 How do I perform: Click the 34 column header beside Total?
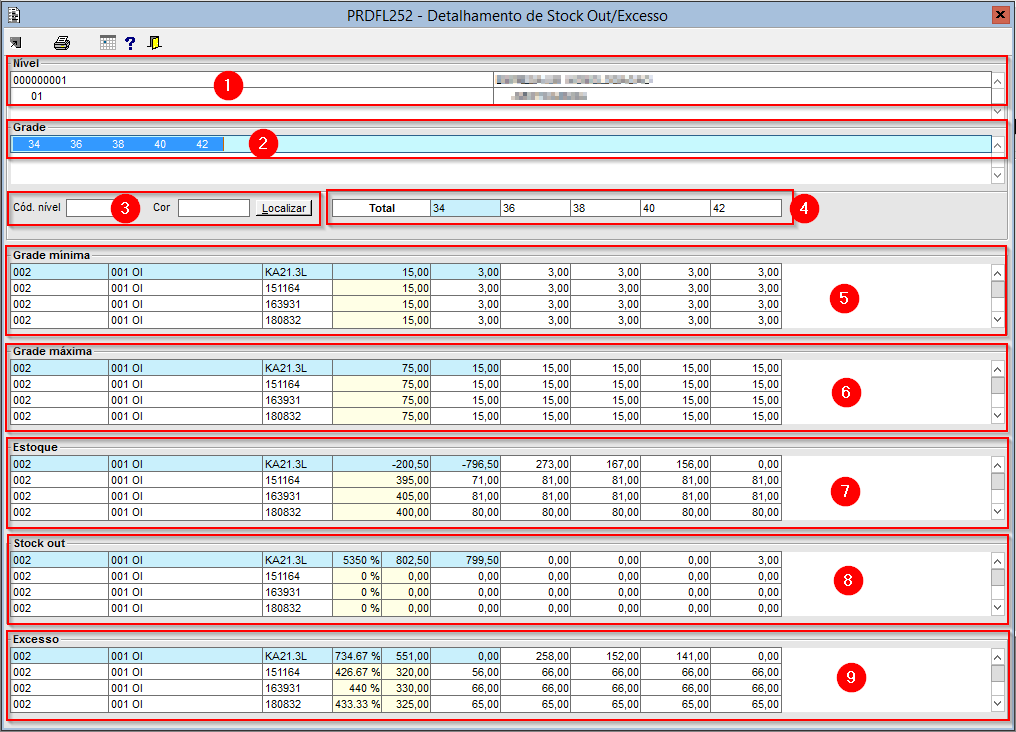465,208
